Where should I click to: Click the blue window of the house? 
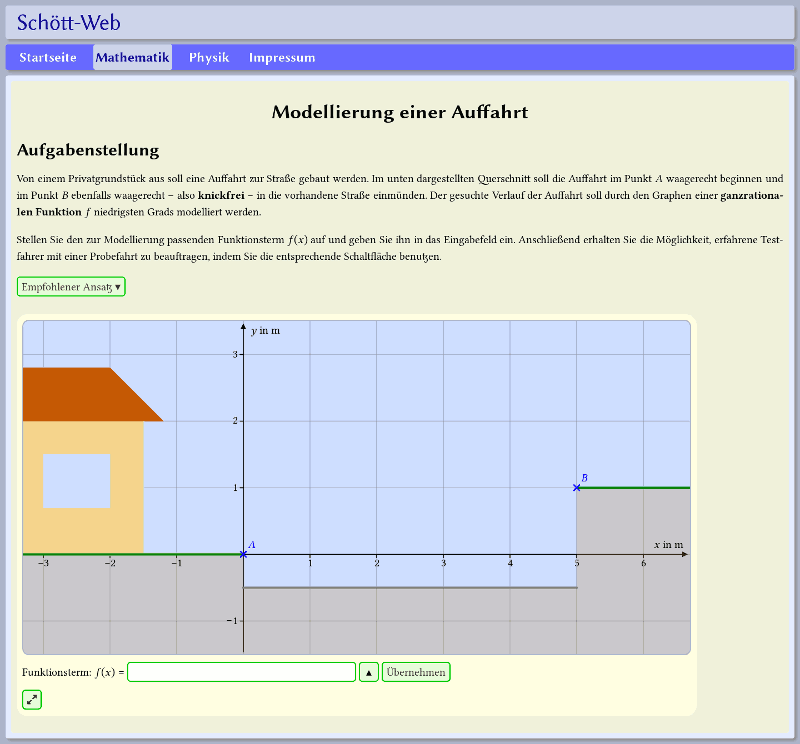[76, 480]
